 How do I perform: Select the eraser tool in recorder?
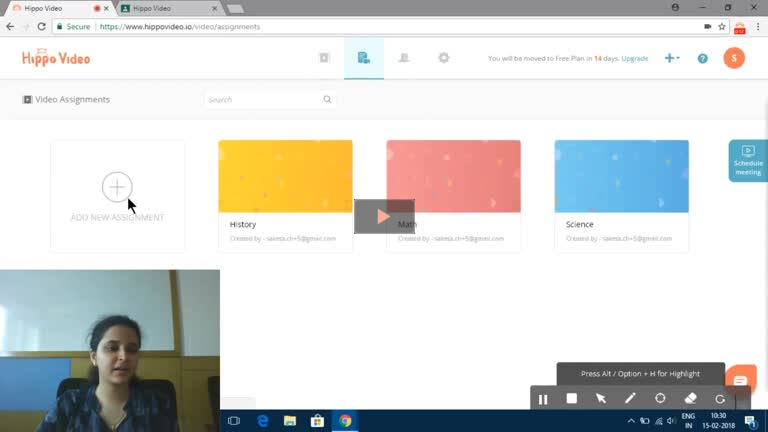690,399
